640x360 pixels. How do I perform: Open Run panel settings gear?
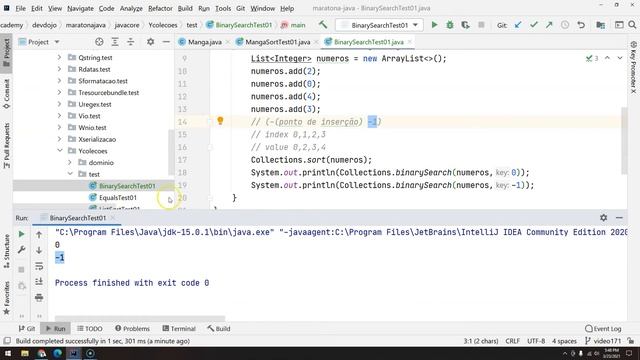pos(604,218)
